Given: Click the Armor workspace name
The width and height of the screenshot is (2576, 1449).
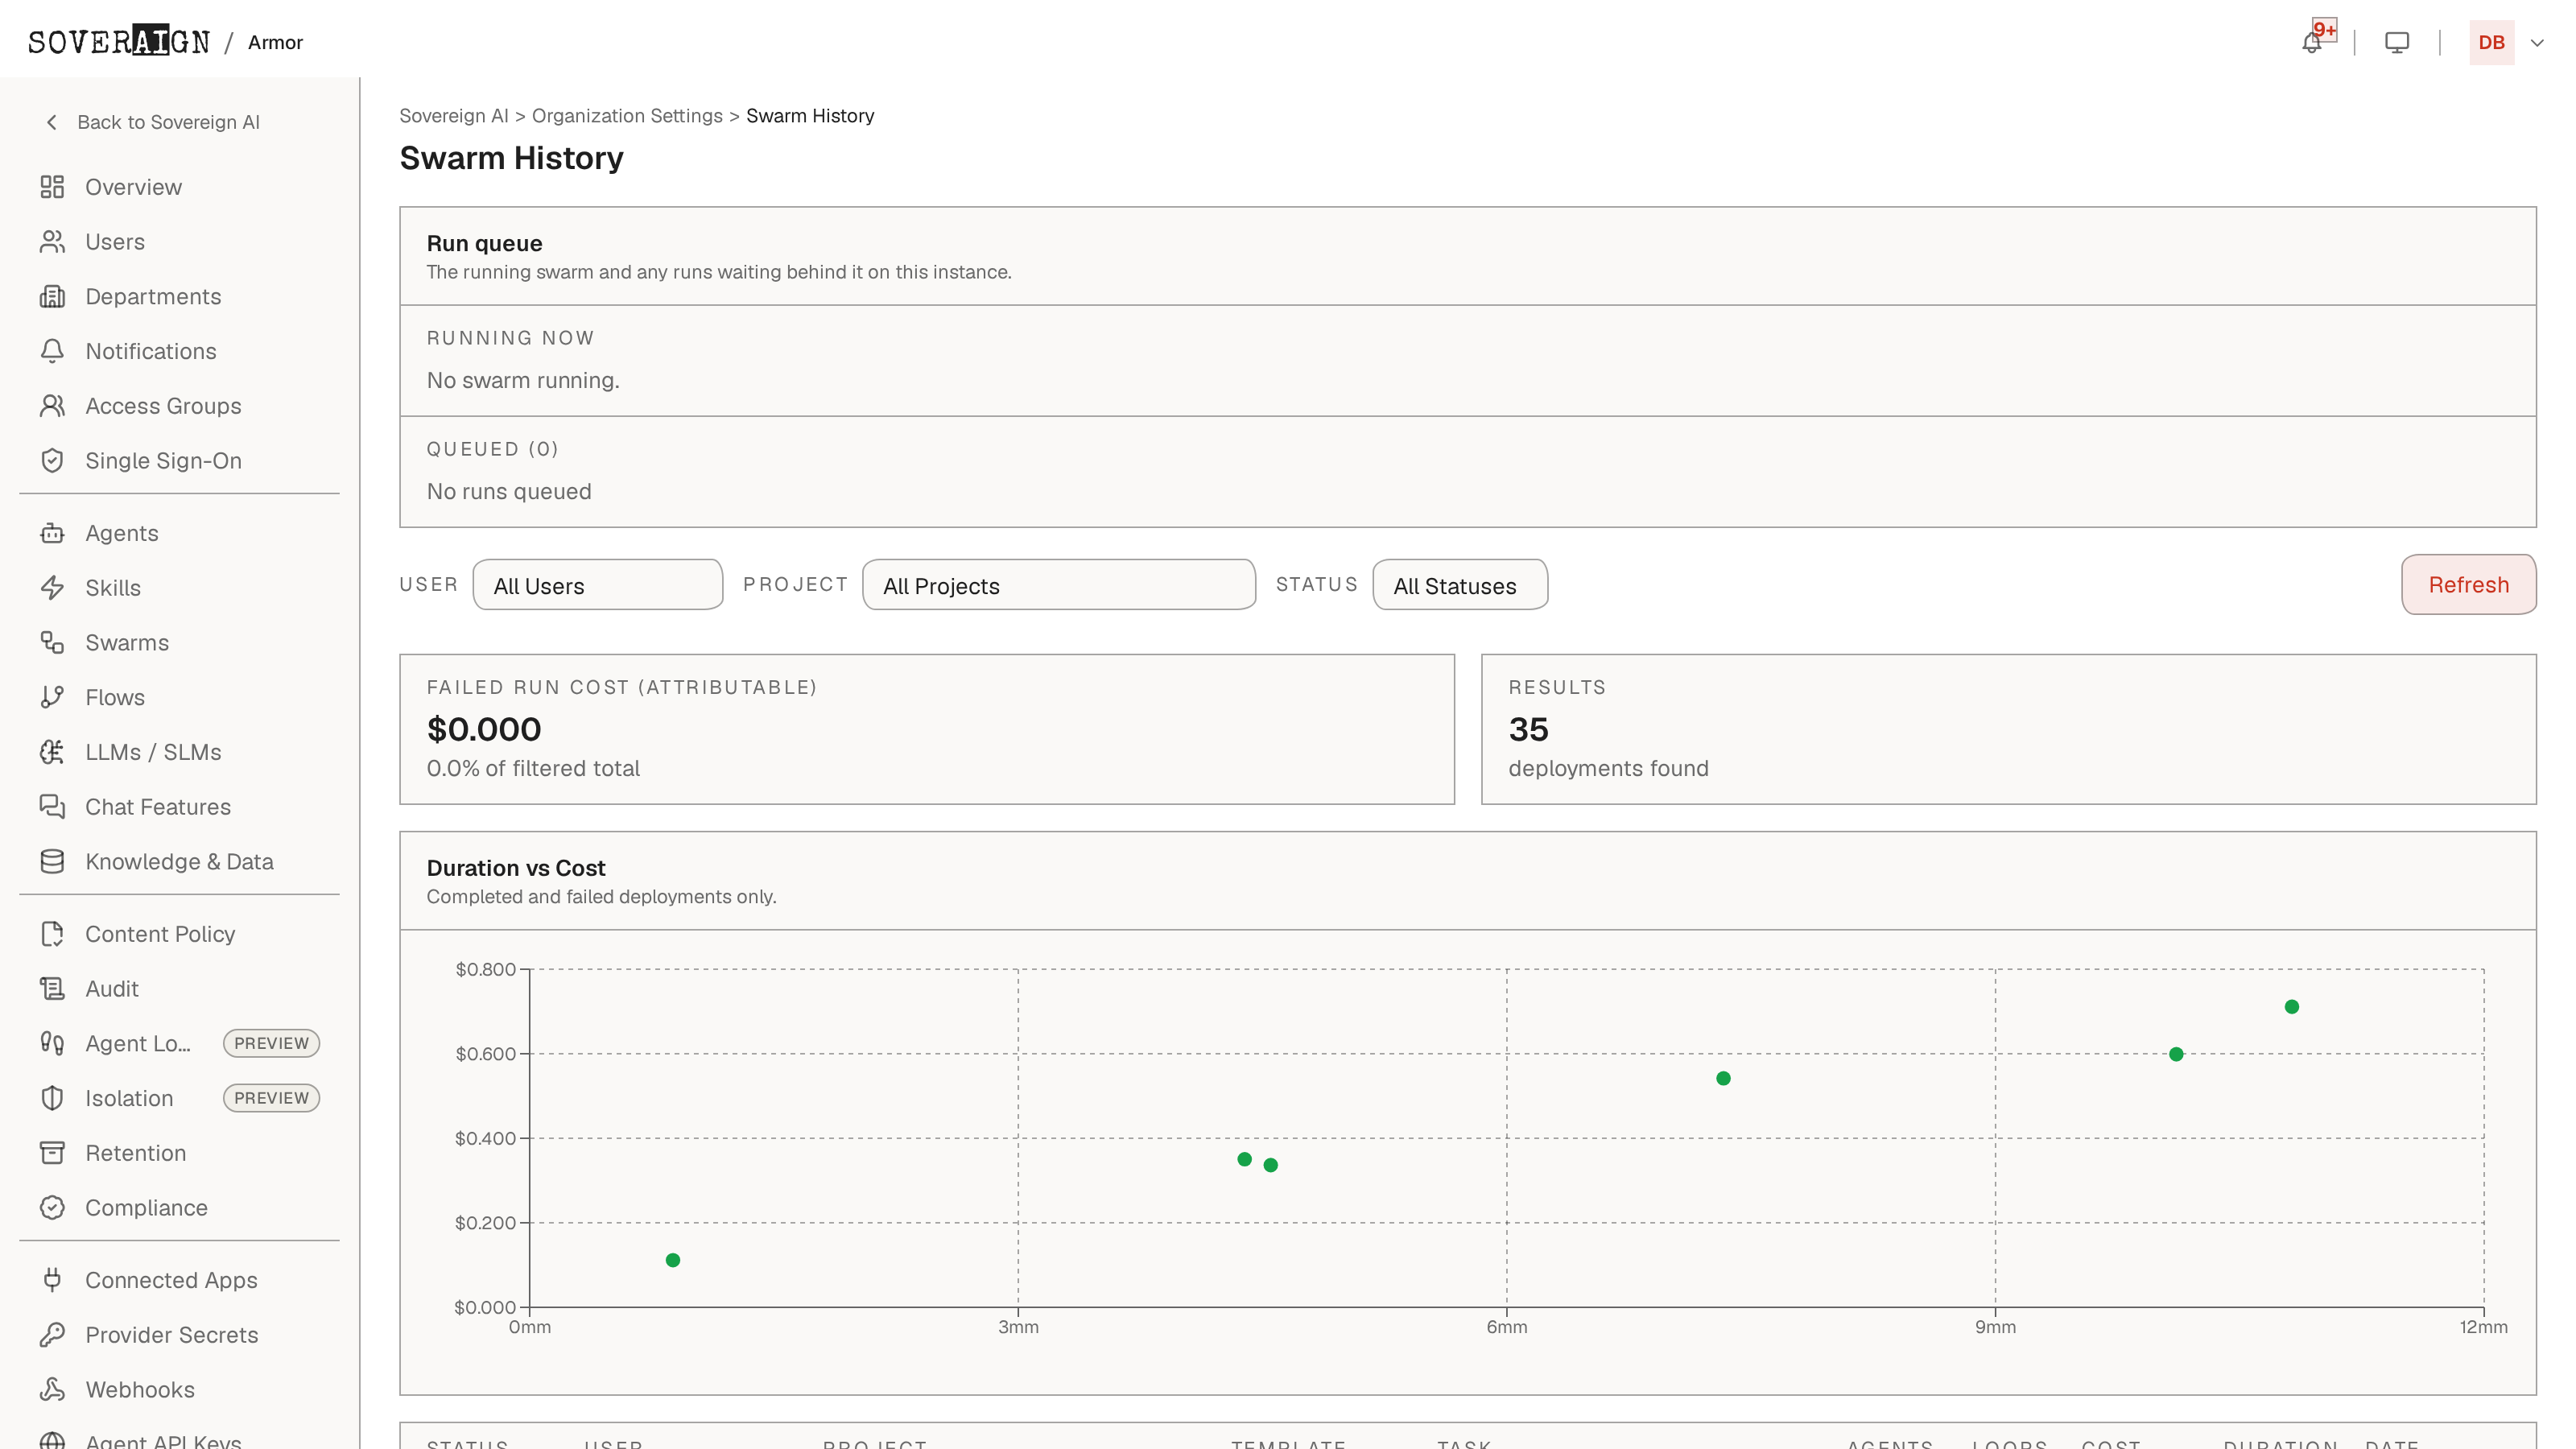Looking at the screenshot, I should click(275, 42).
